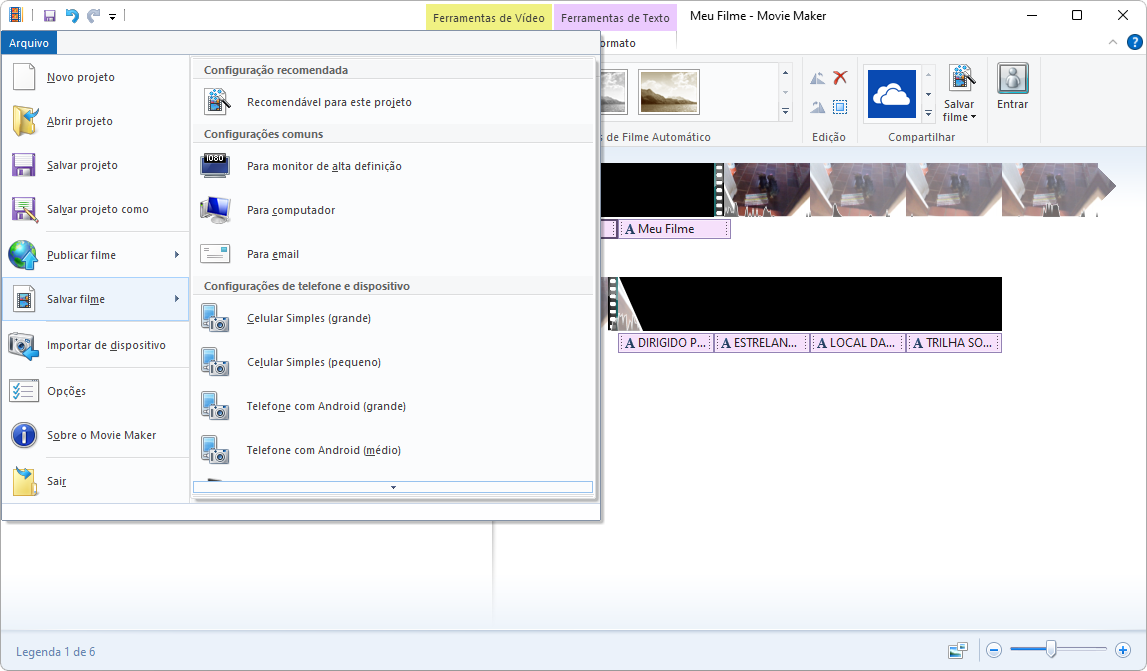Click the 1080 high-definition monitor icon

click(215, 166)
